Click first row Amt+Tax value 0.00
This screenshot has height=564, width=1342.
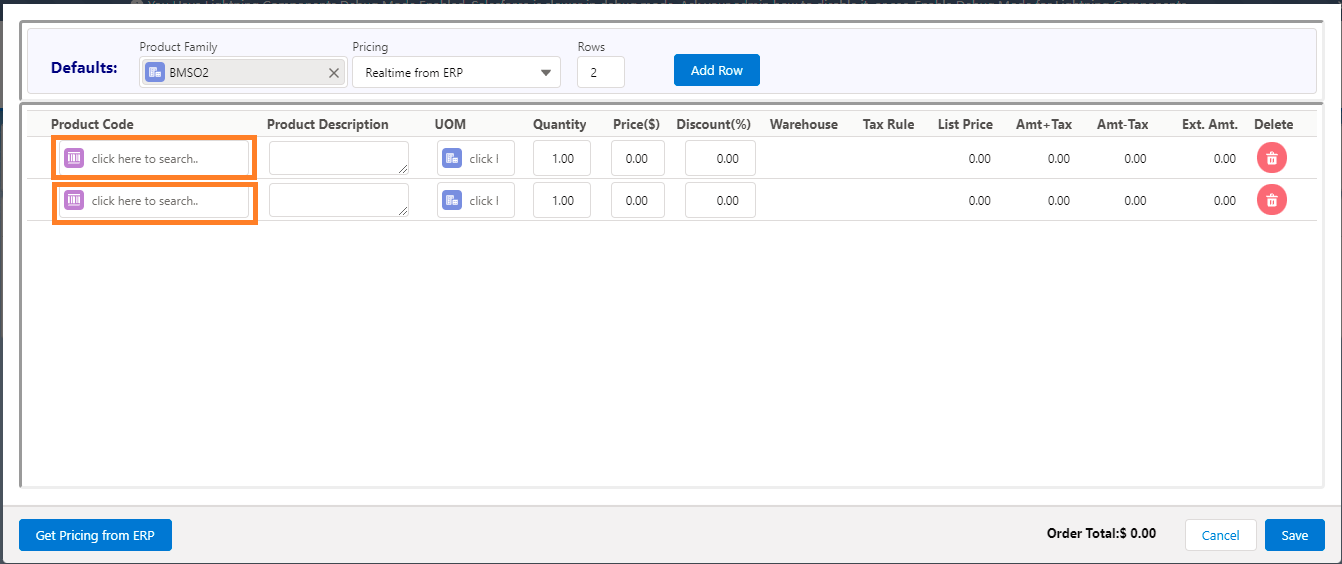tap(1059, 159)
